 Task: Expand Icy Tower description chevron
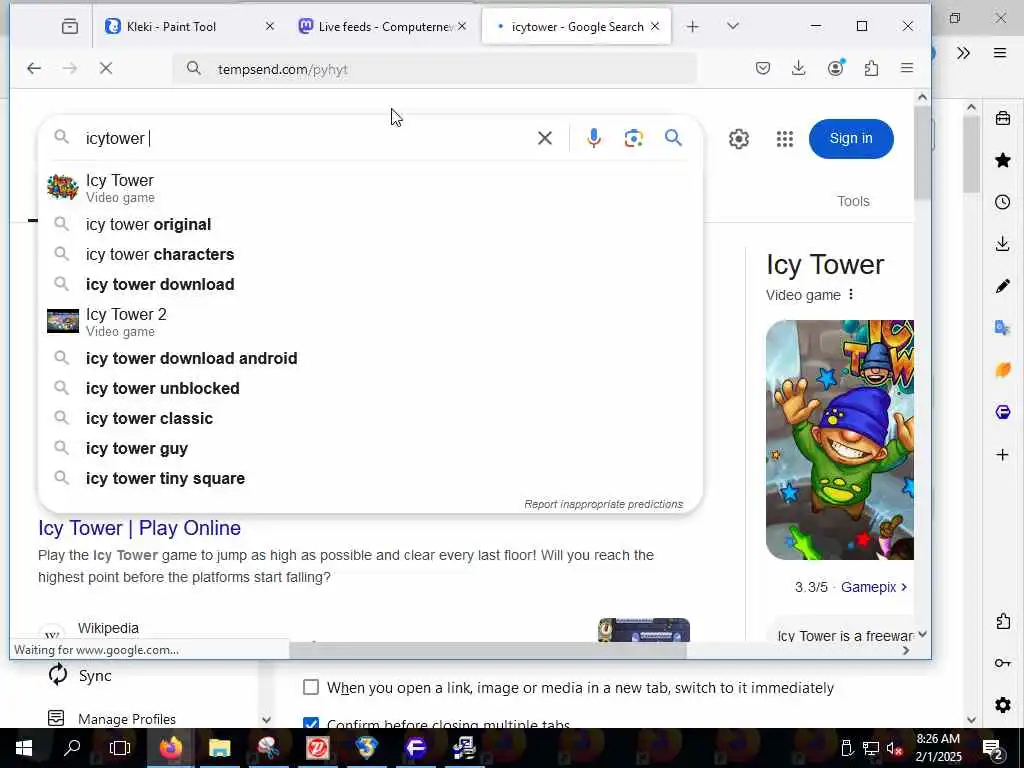(922, 634)
